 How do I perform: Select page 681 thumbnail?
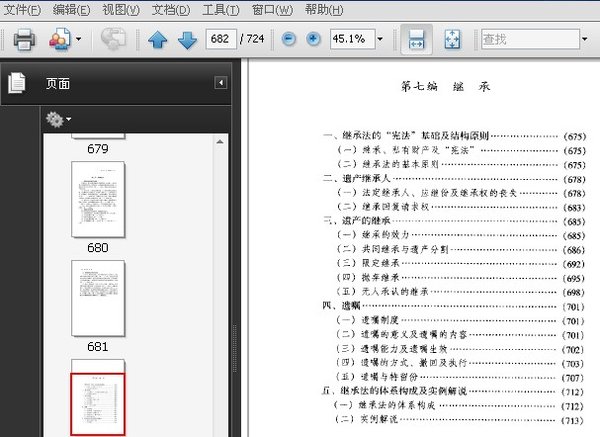(98, 298)
